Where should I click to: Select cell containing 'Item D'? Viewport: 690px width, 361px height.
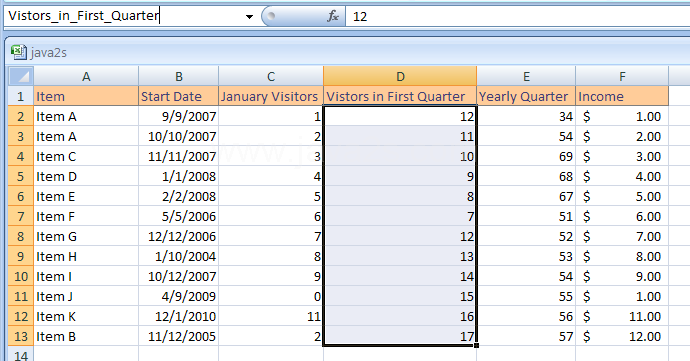point(86,176)
